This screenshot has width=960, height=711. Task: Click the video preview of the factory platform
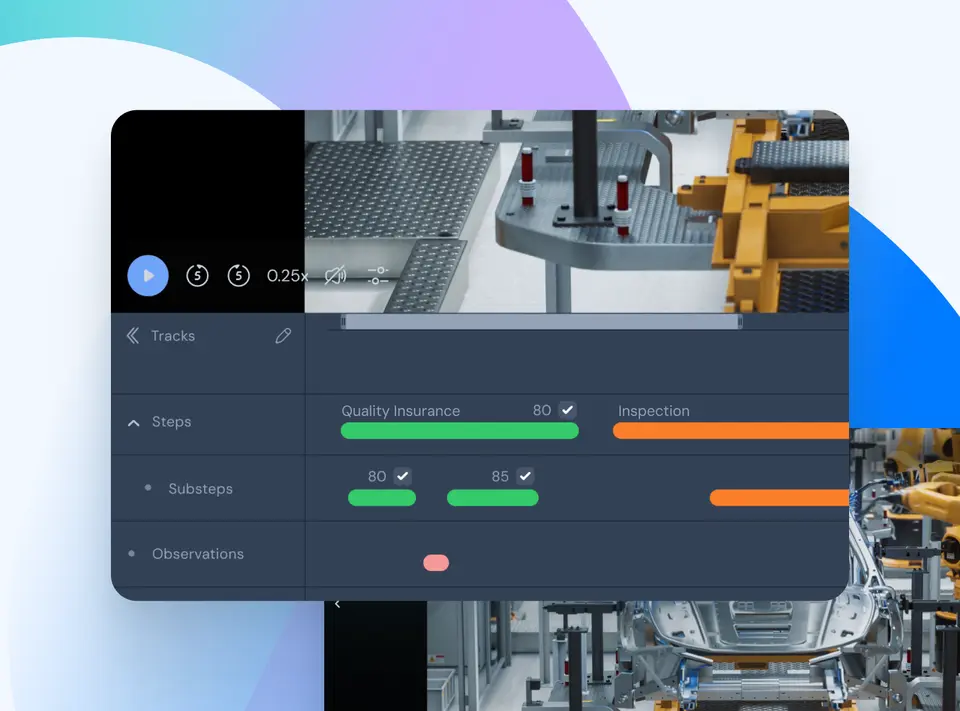coord(577,211)
